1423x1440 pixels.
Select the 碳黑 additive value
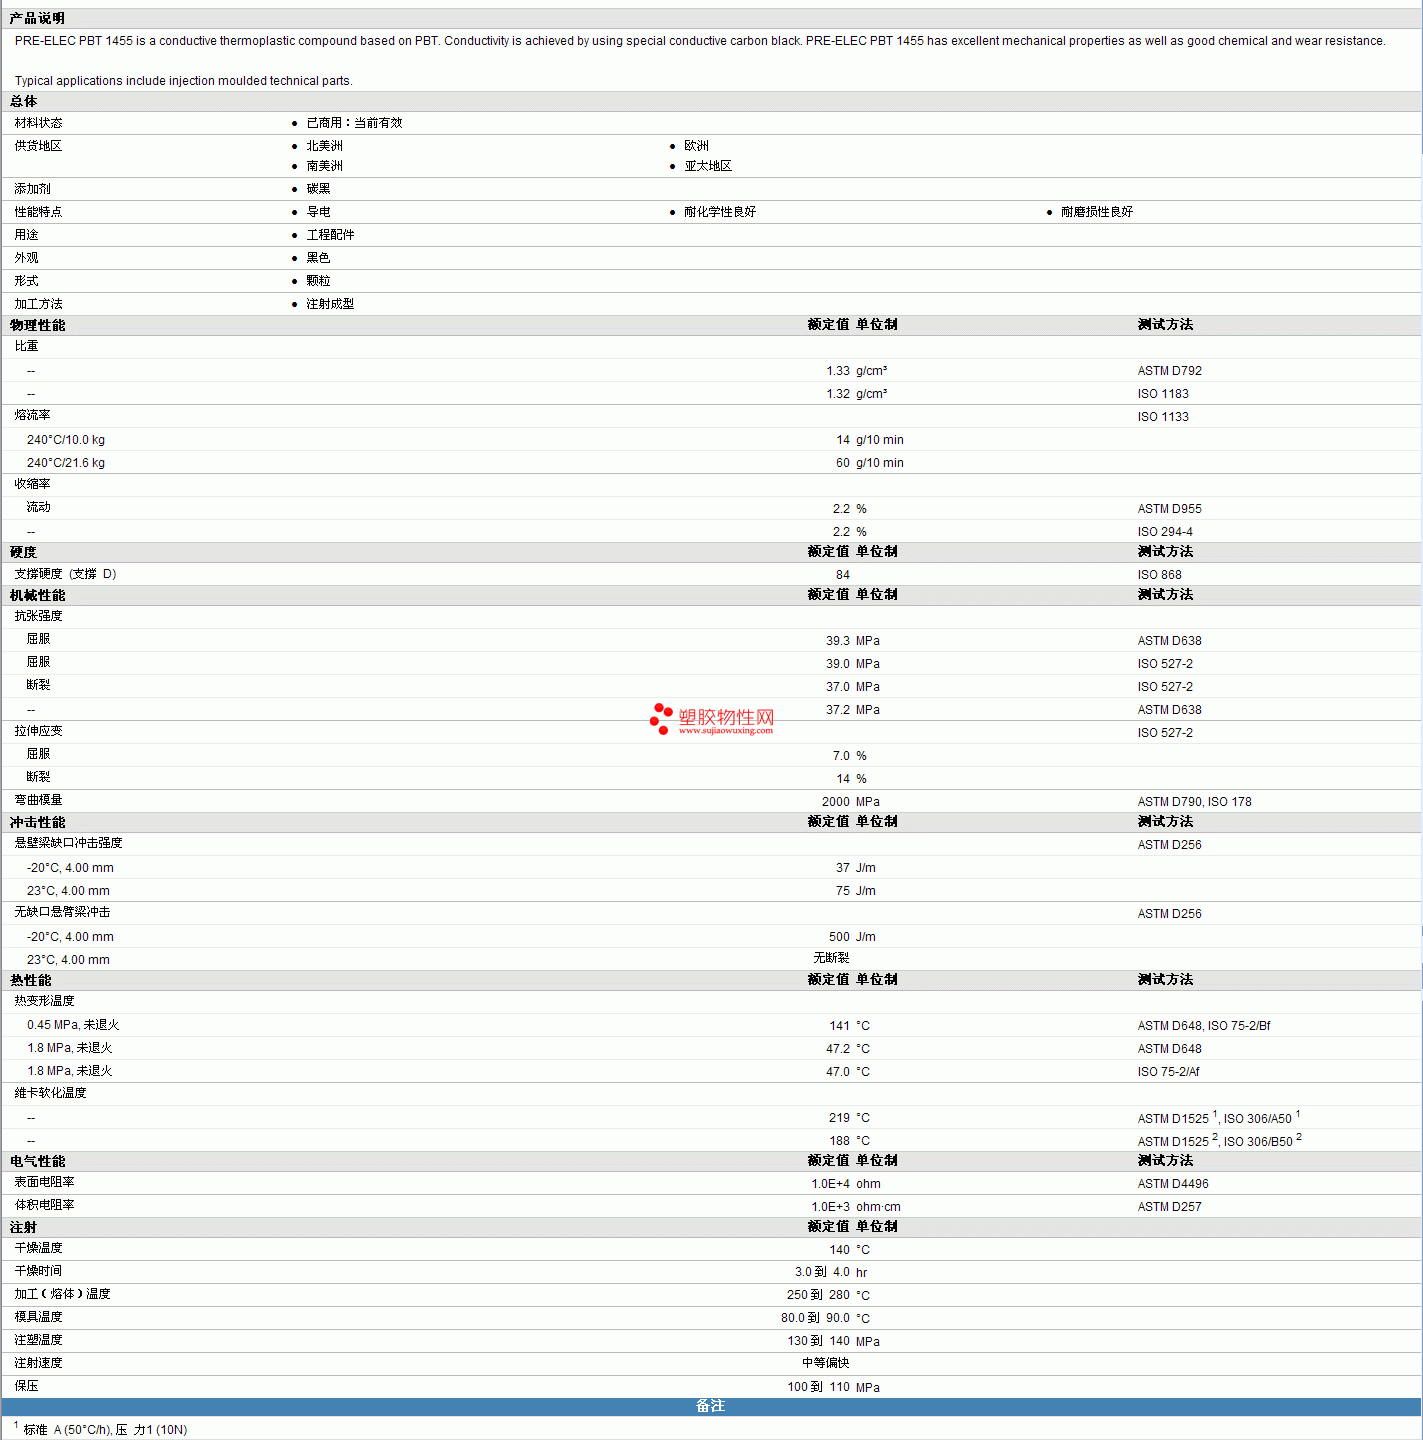[318, 189]
